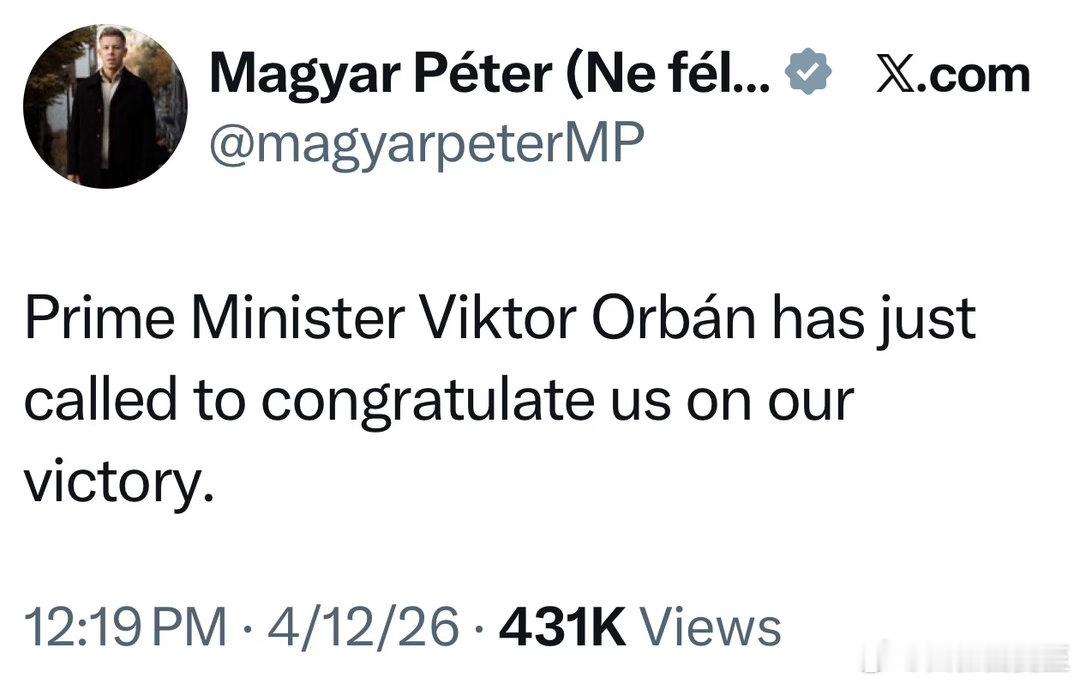Screen dimensions: 1080x684
Task: Click the 12:19 PM timestamp
Action: click(125, 628)
